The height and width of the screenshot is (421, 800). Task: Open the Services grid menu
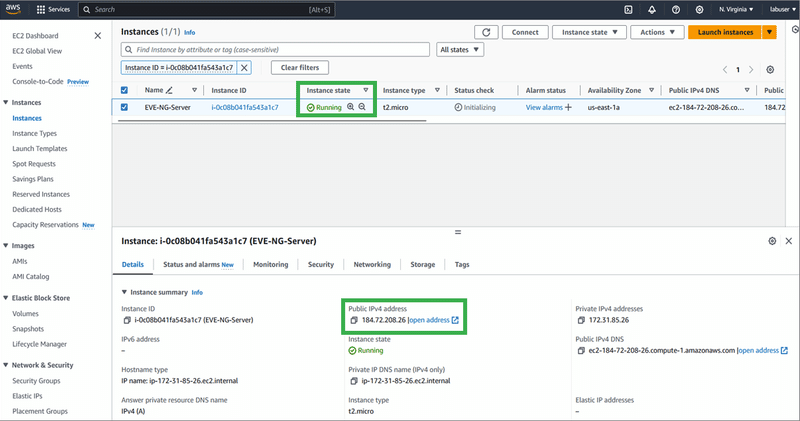(x=53, y=9)
